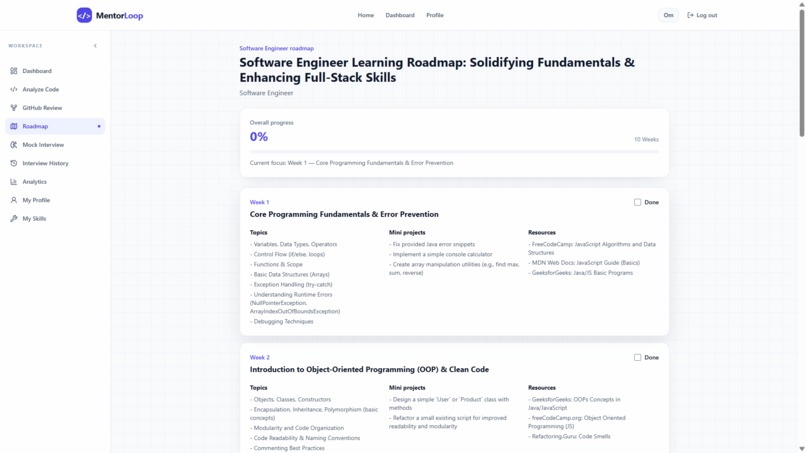Select GitHub Review in the sidebar
This screenshot has width=806, height=453.
point(55,108)
